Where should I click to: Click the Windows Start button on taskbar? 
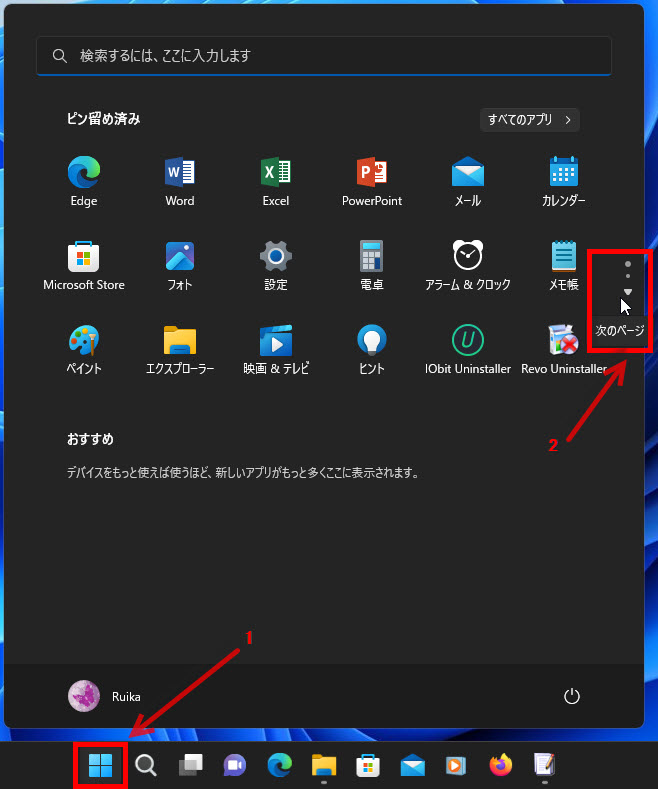(100, 766)
